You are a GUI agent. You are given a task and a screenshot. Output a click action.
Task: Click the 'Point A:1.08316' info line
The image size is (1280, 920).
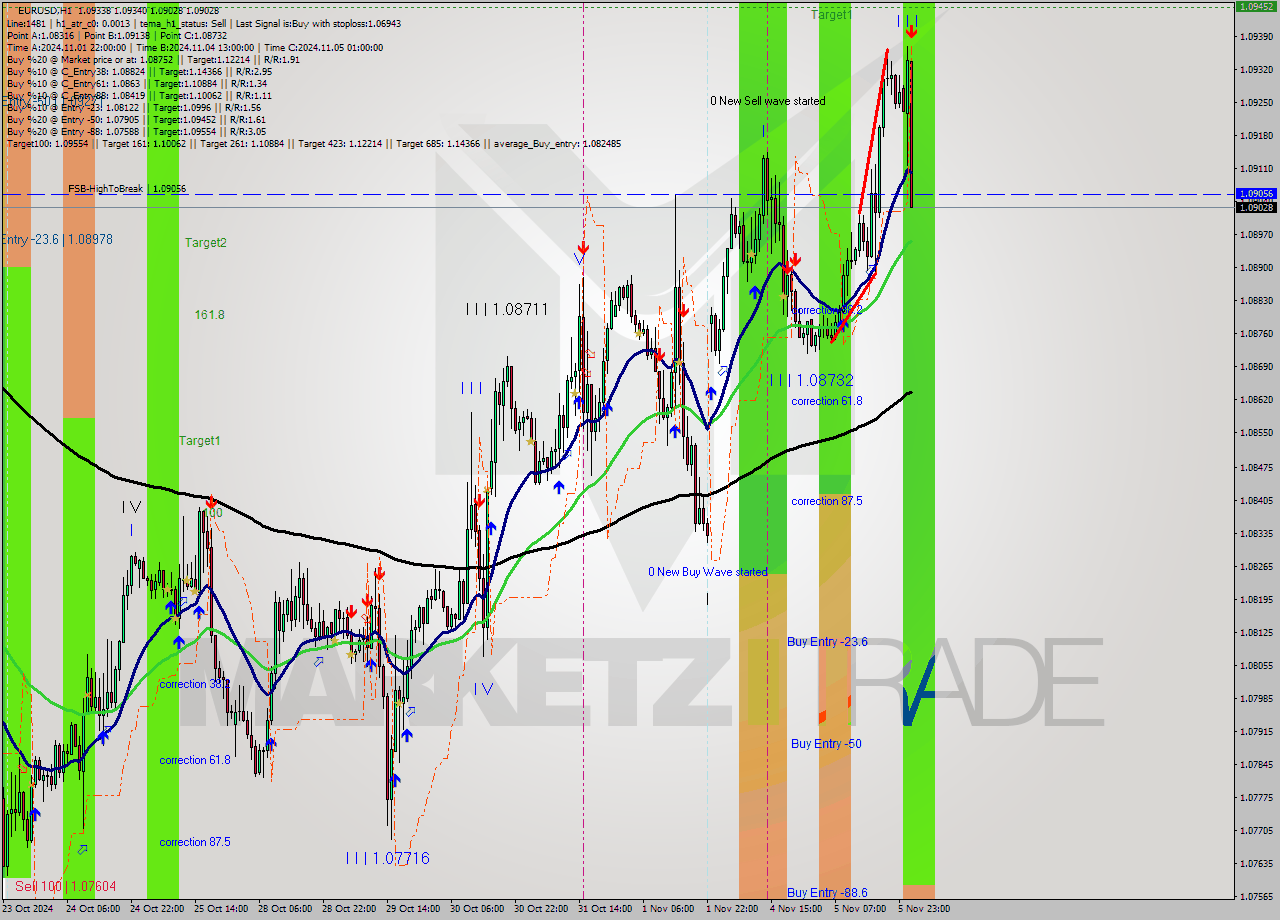tap(116, 35)
